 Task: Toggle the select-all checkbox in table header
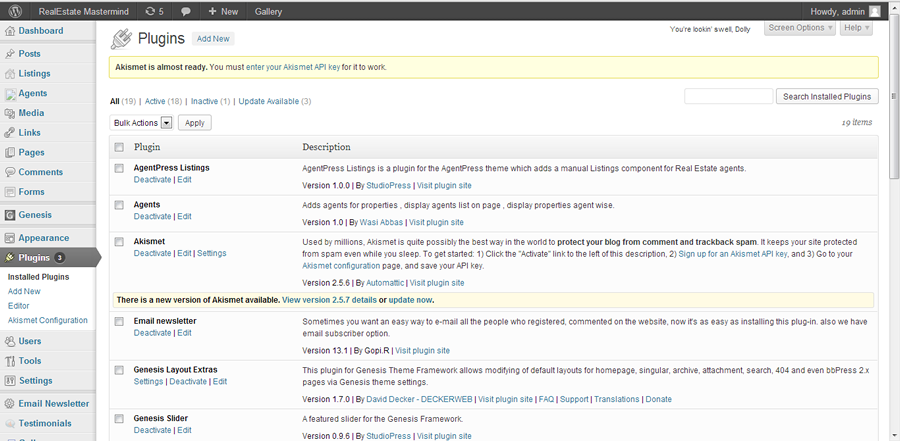[x=119, y=147]
